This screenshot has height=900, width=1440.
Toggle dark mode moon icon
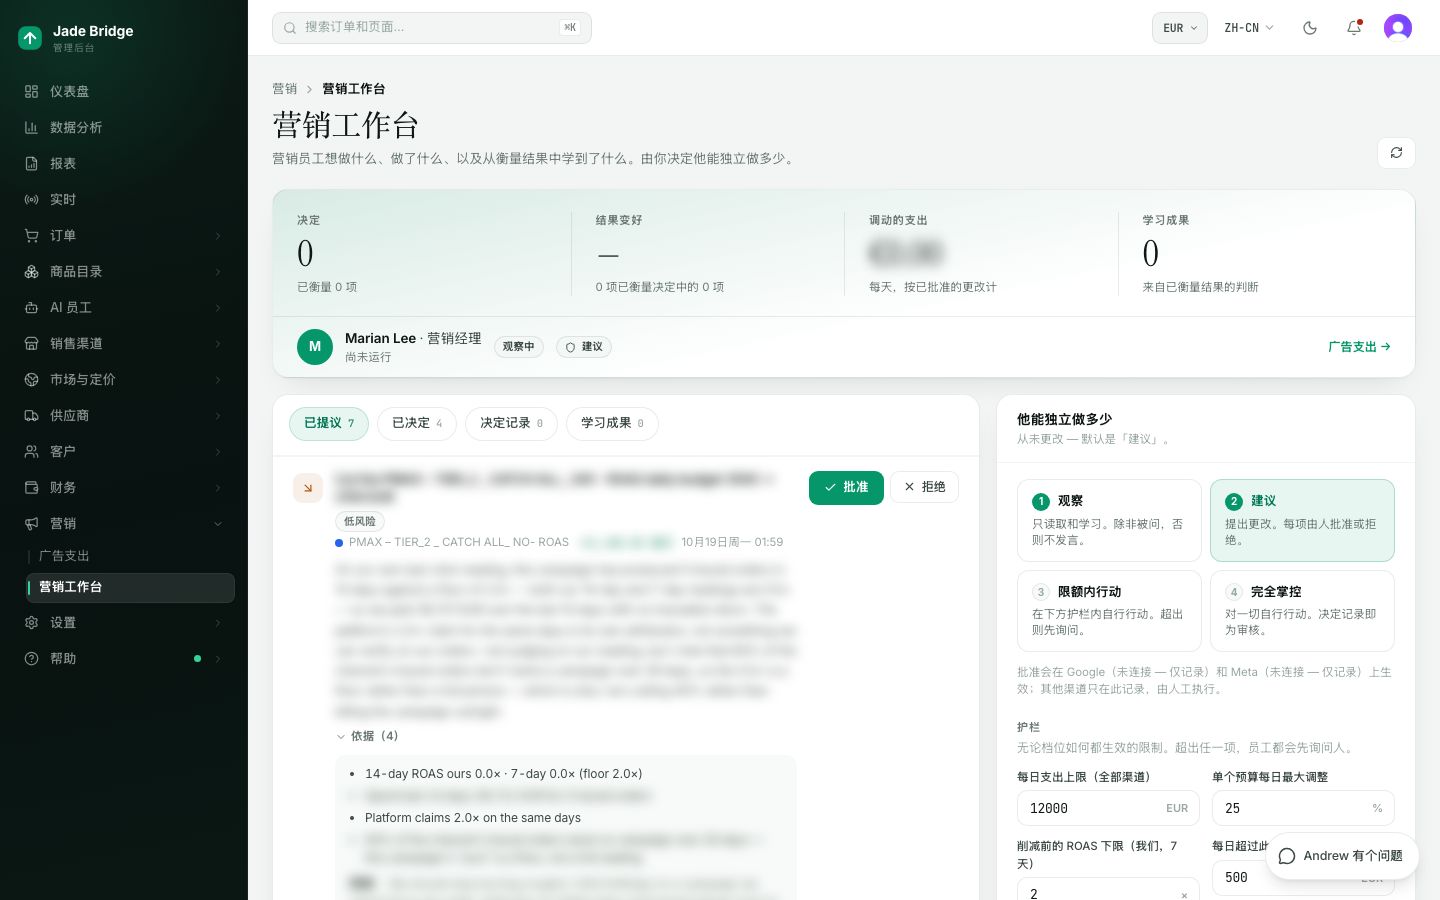coord(1310,28)
